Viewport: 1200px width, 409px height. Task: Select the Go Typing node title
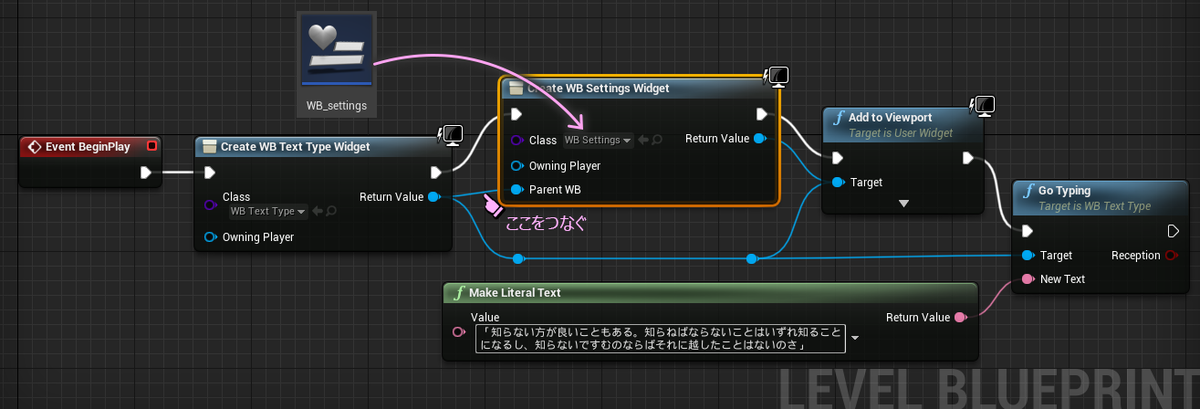coord(1065,190)
